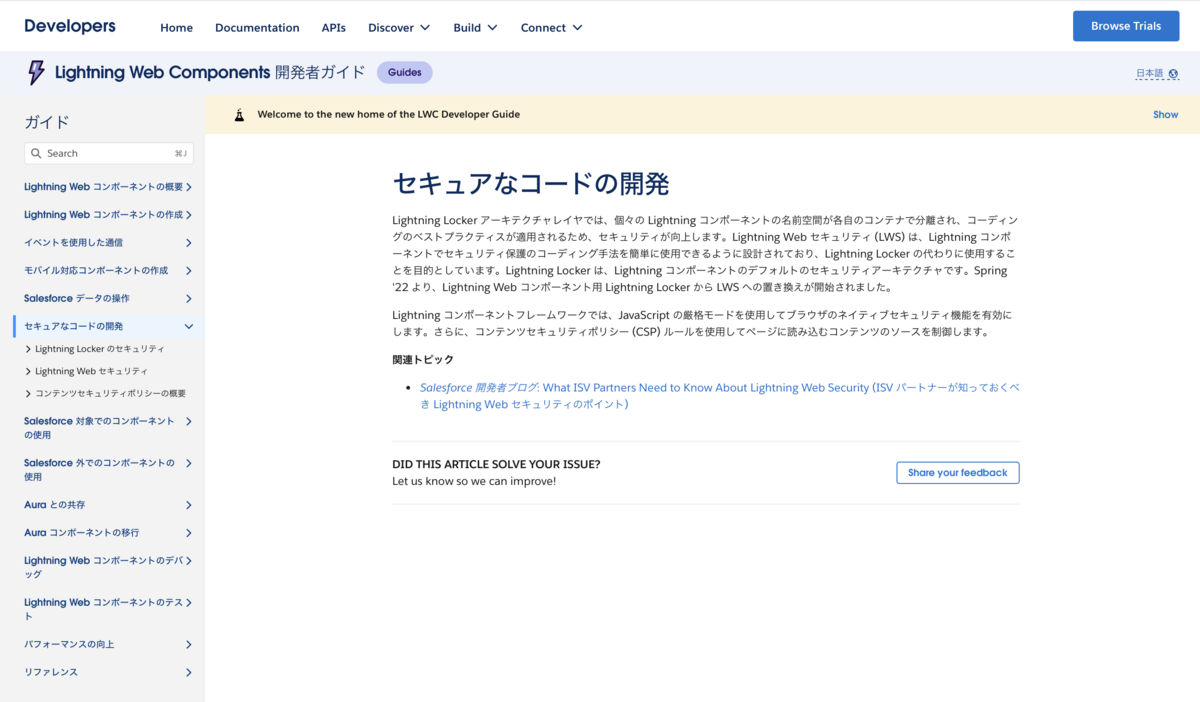Click the globe icon next to 日本語
Viewport: 1200px width, 702px height.
(1173, 74)
